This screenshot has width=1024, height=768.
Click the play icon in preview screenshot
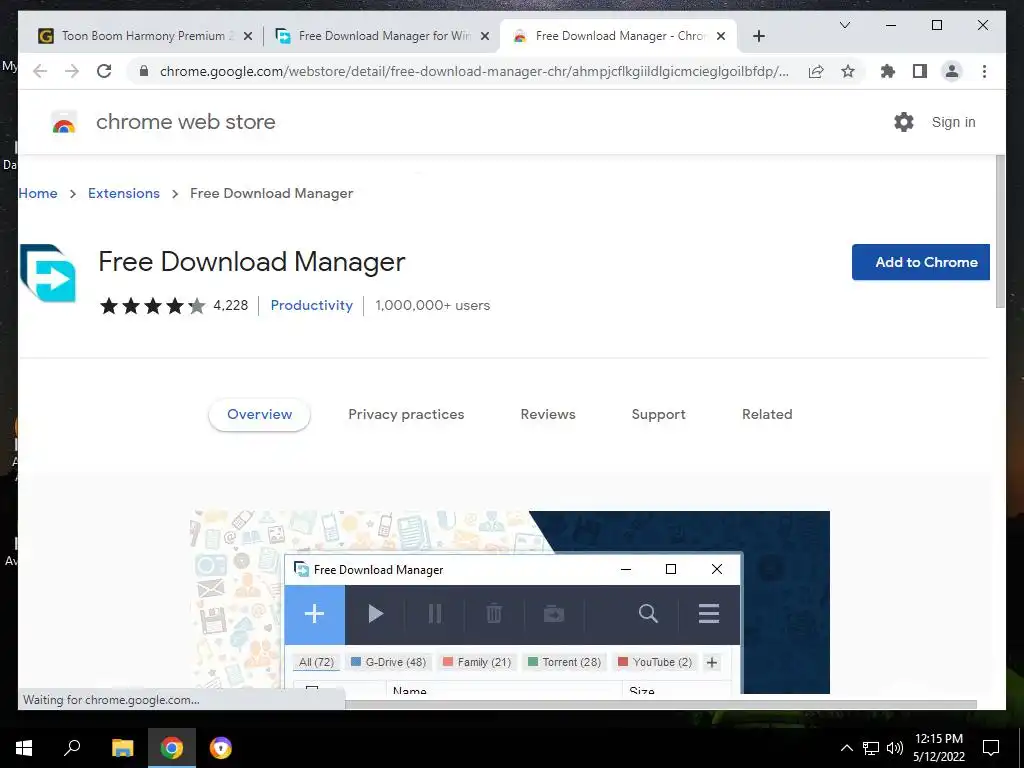(x=376, y=614)
